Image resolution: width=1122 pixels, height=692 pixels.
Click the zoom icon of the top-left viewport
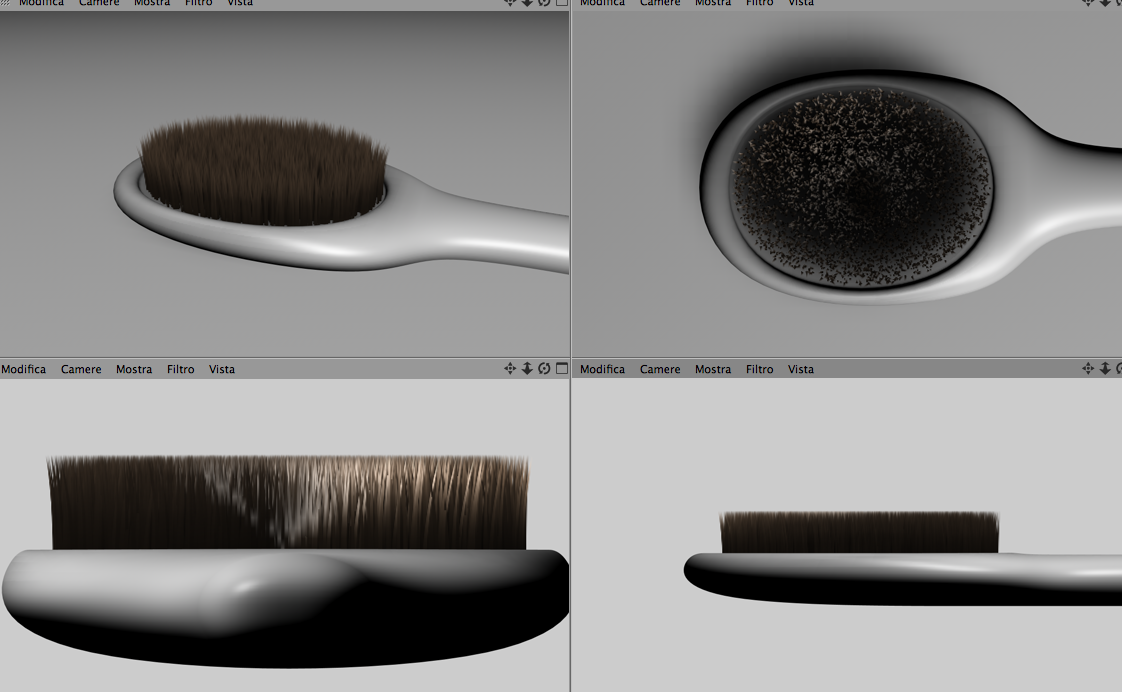click(x=527, y=3)
